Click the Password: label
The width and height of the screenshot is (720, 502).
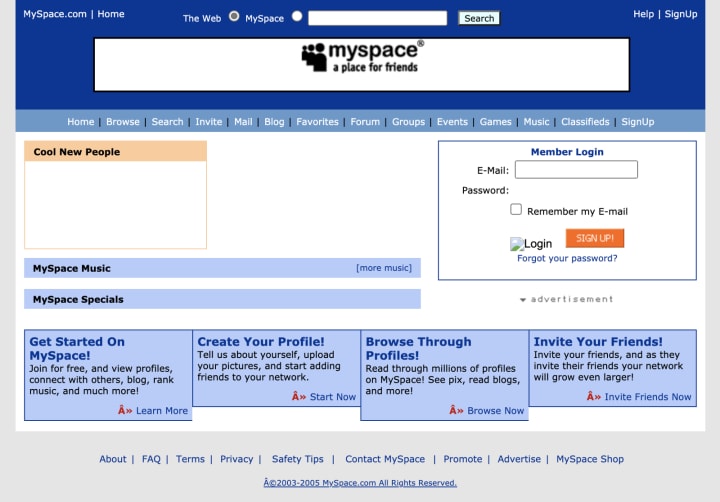485,190
